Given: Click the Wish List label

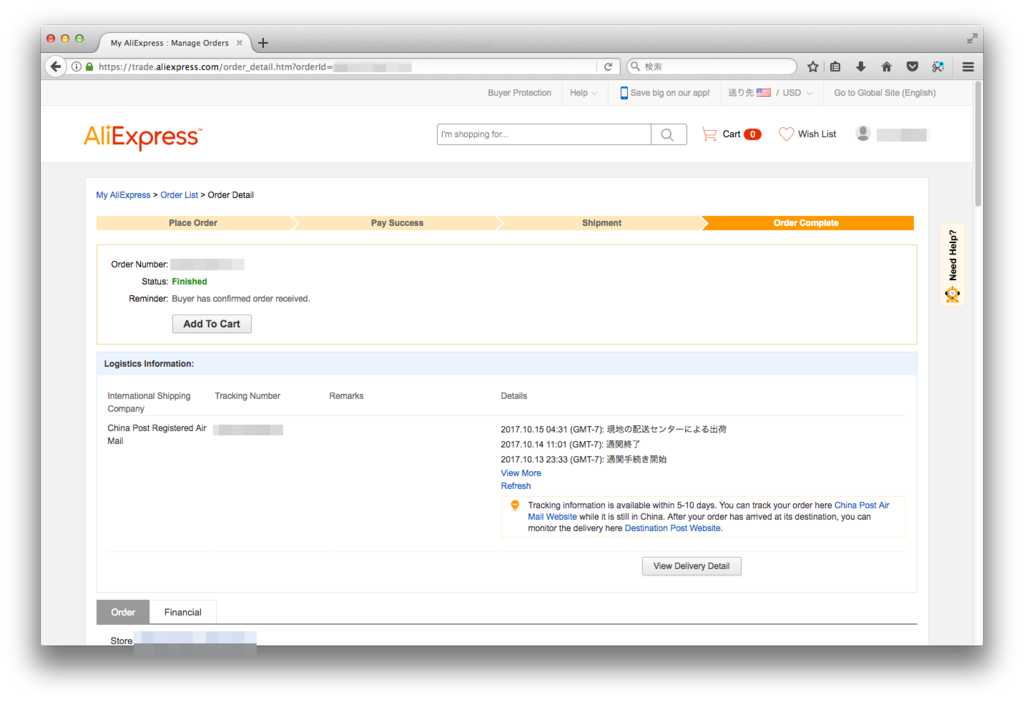Looking at the screenshot, I should pyautogui.click(x=816, y=134).
